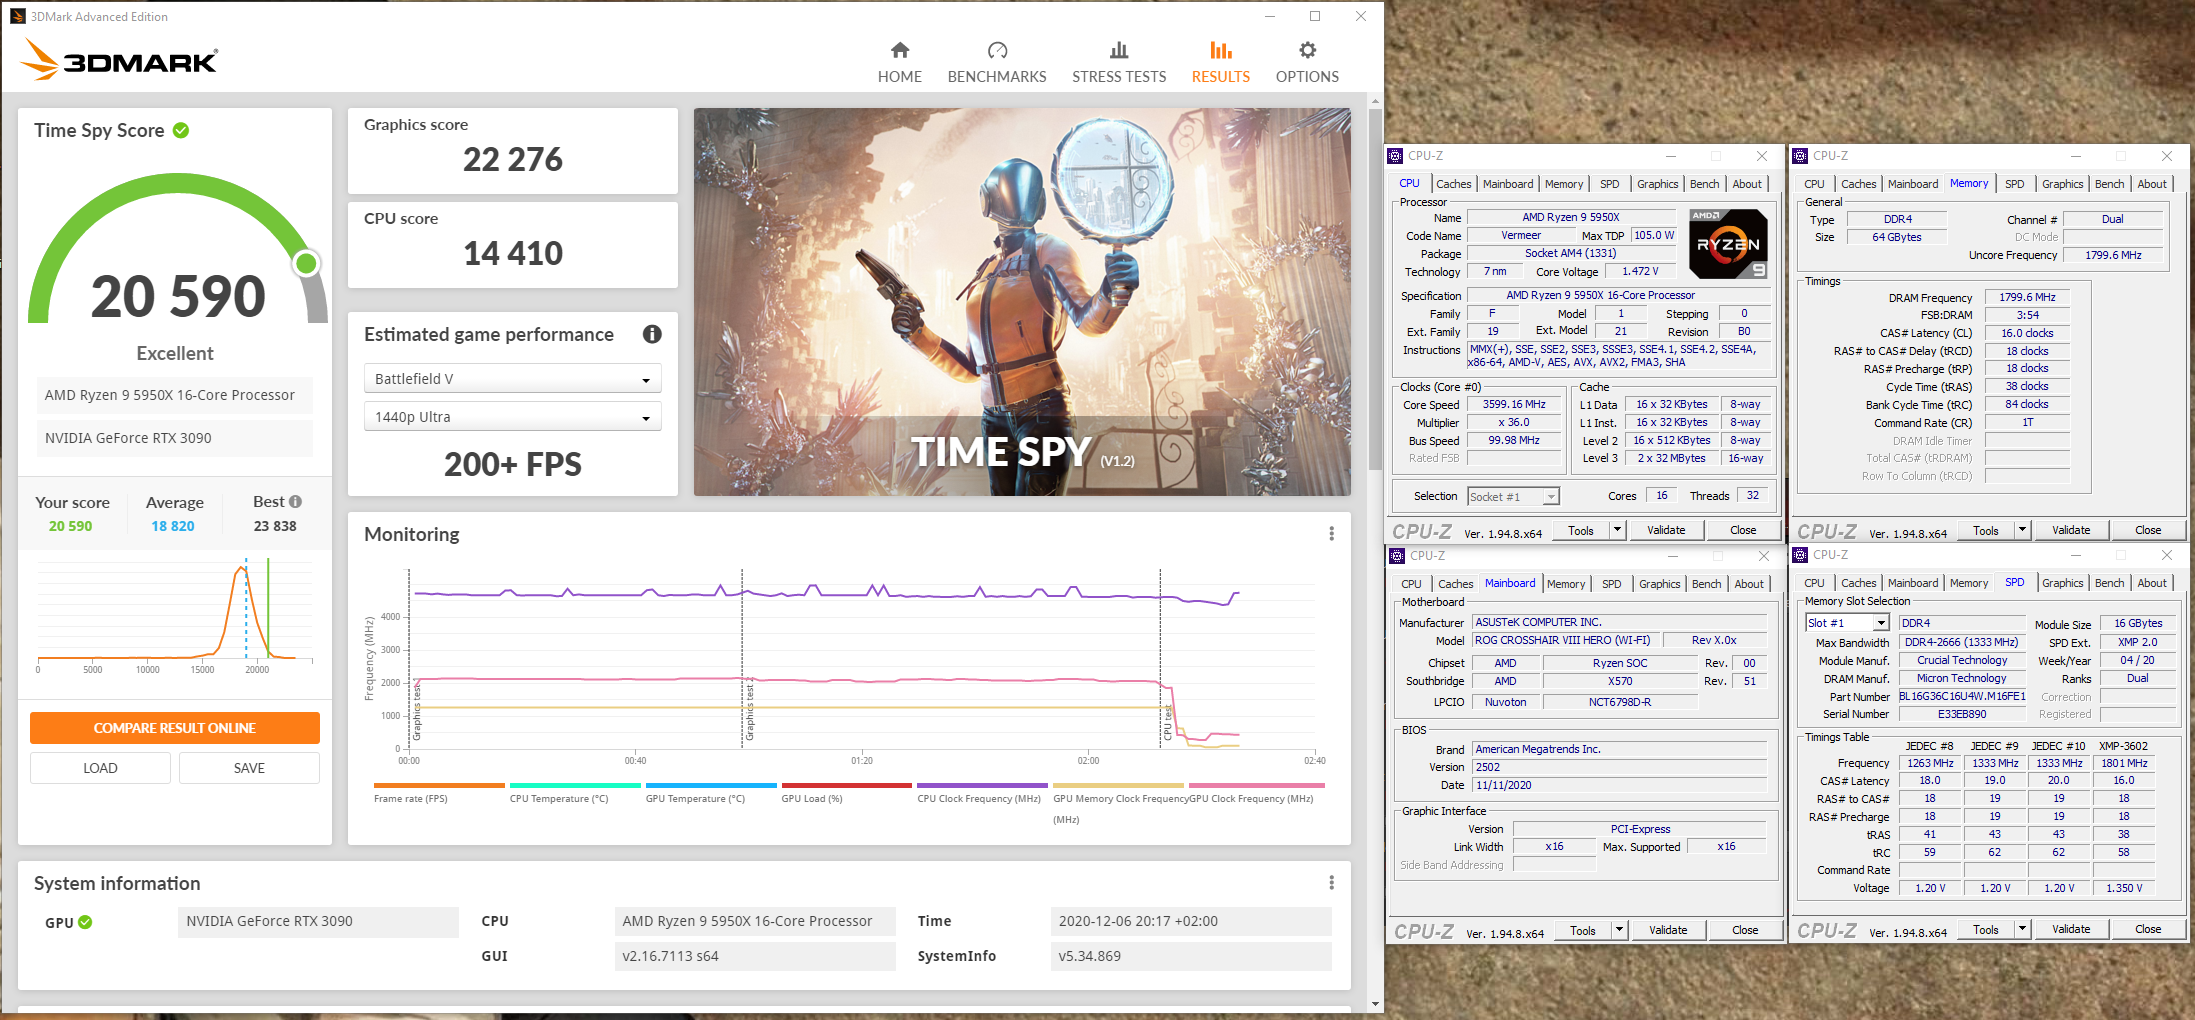The height and width of the screenshot is (1020, 2195).
Task: Click the Save button under score chart
Action: click(x=249, y=768)
